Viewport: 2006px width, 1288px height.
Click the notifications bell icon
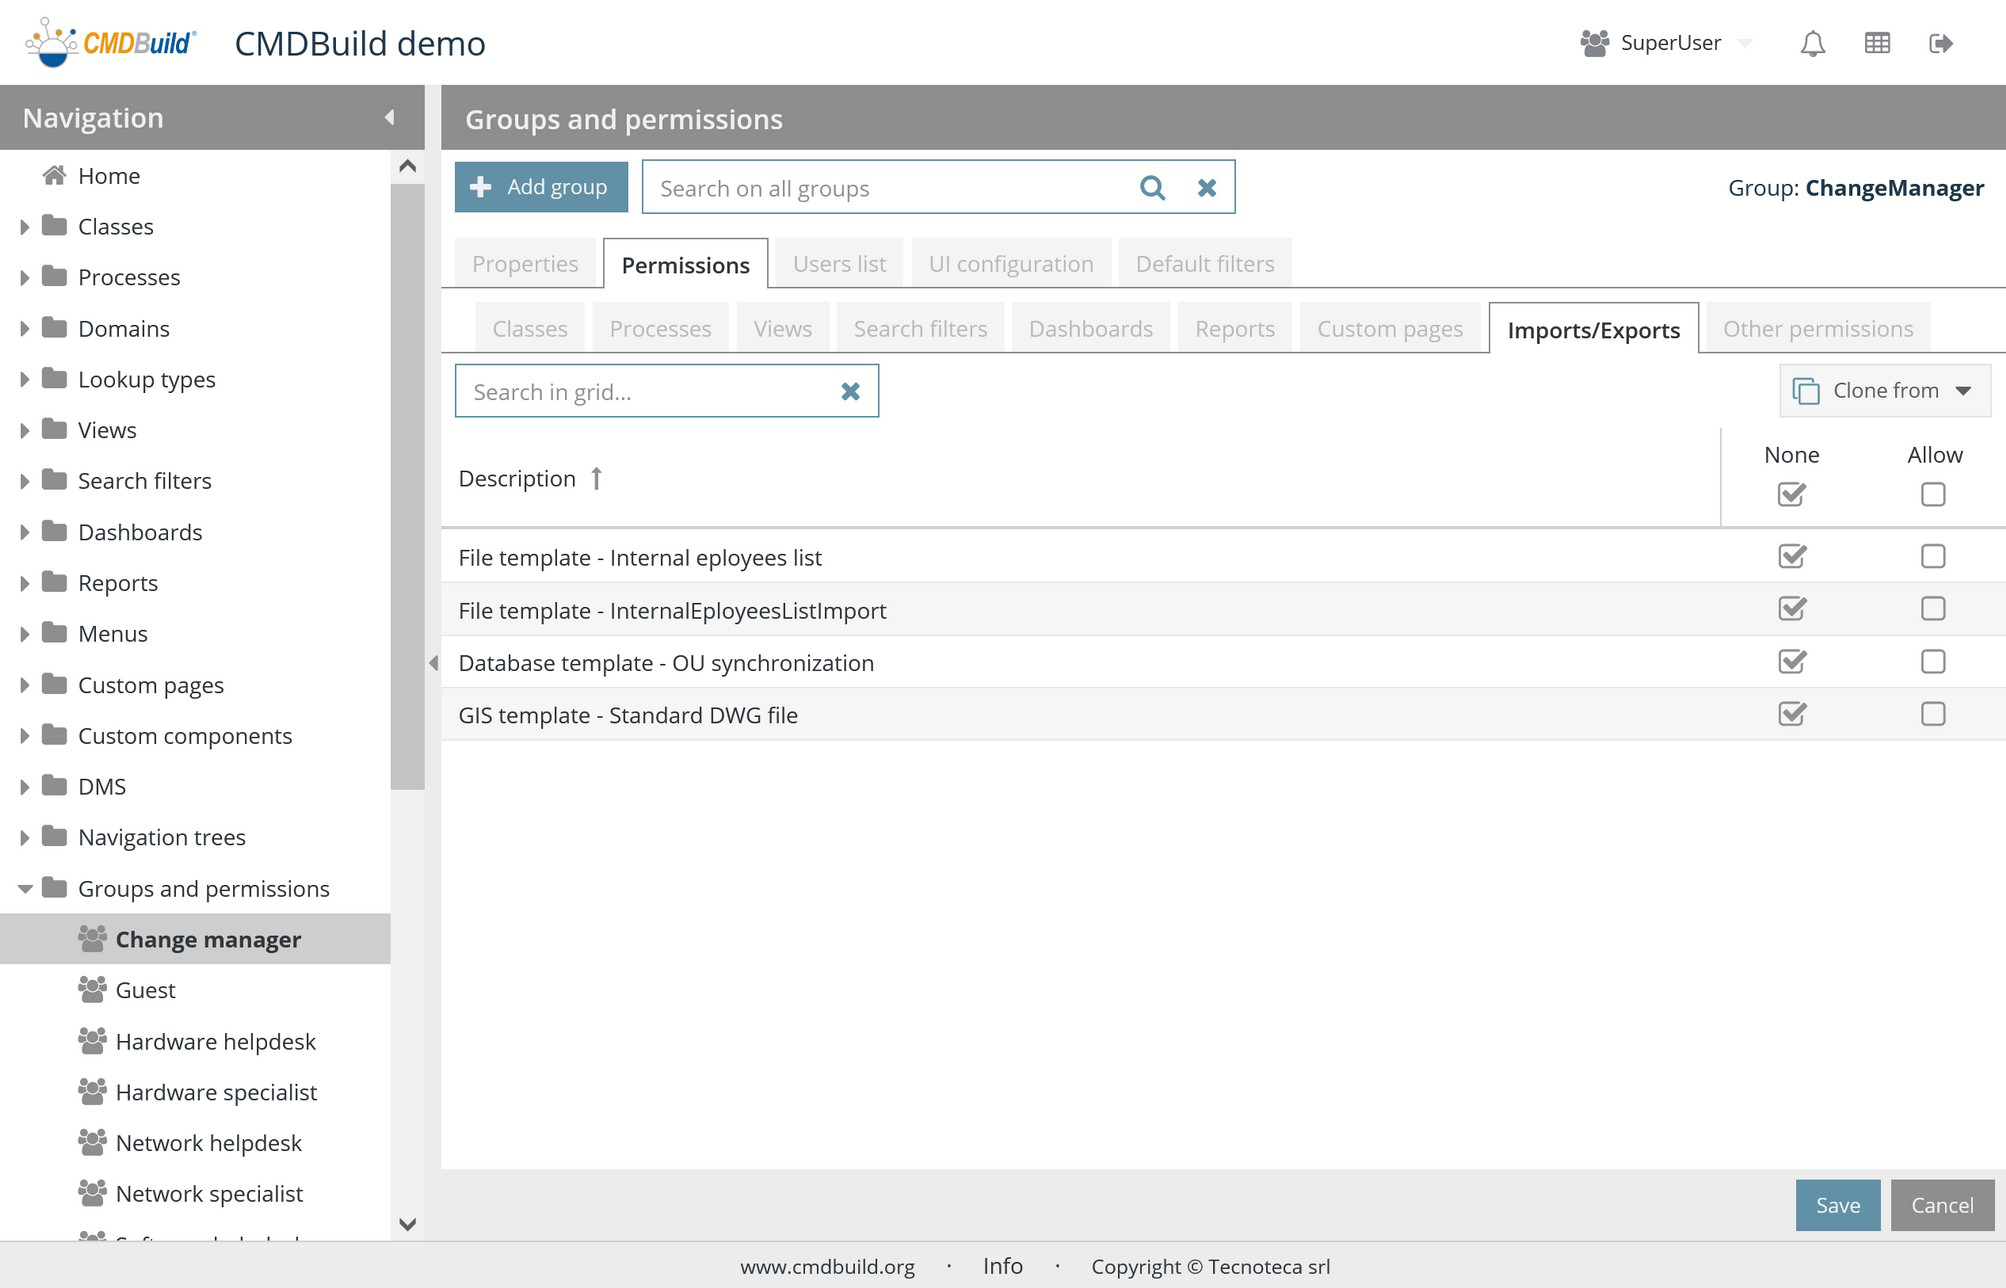pyautogui.click(x=1812, y=43)
